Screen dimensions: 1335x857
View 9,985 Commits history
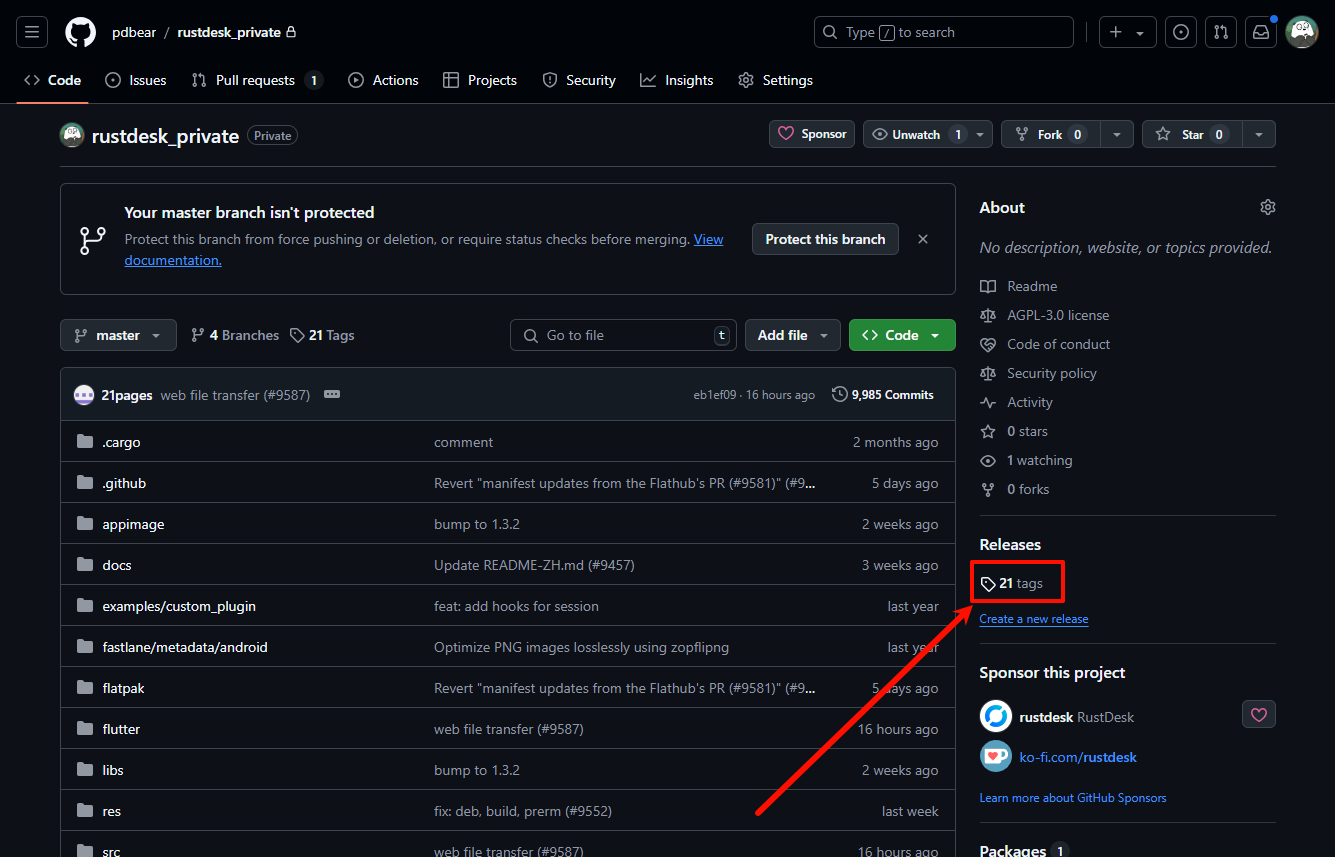[883, 395]
